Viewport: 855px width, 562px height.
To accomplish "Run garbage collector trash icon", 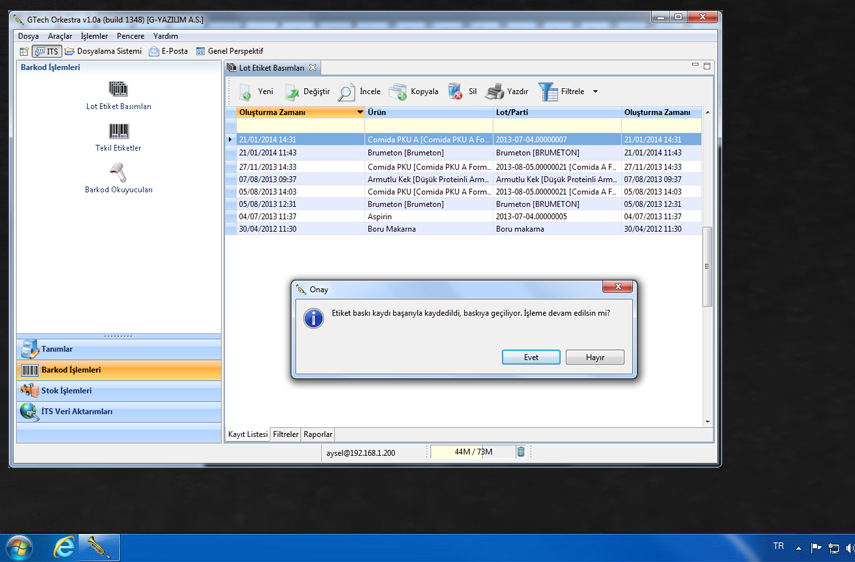I will (x=521, y=452).
